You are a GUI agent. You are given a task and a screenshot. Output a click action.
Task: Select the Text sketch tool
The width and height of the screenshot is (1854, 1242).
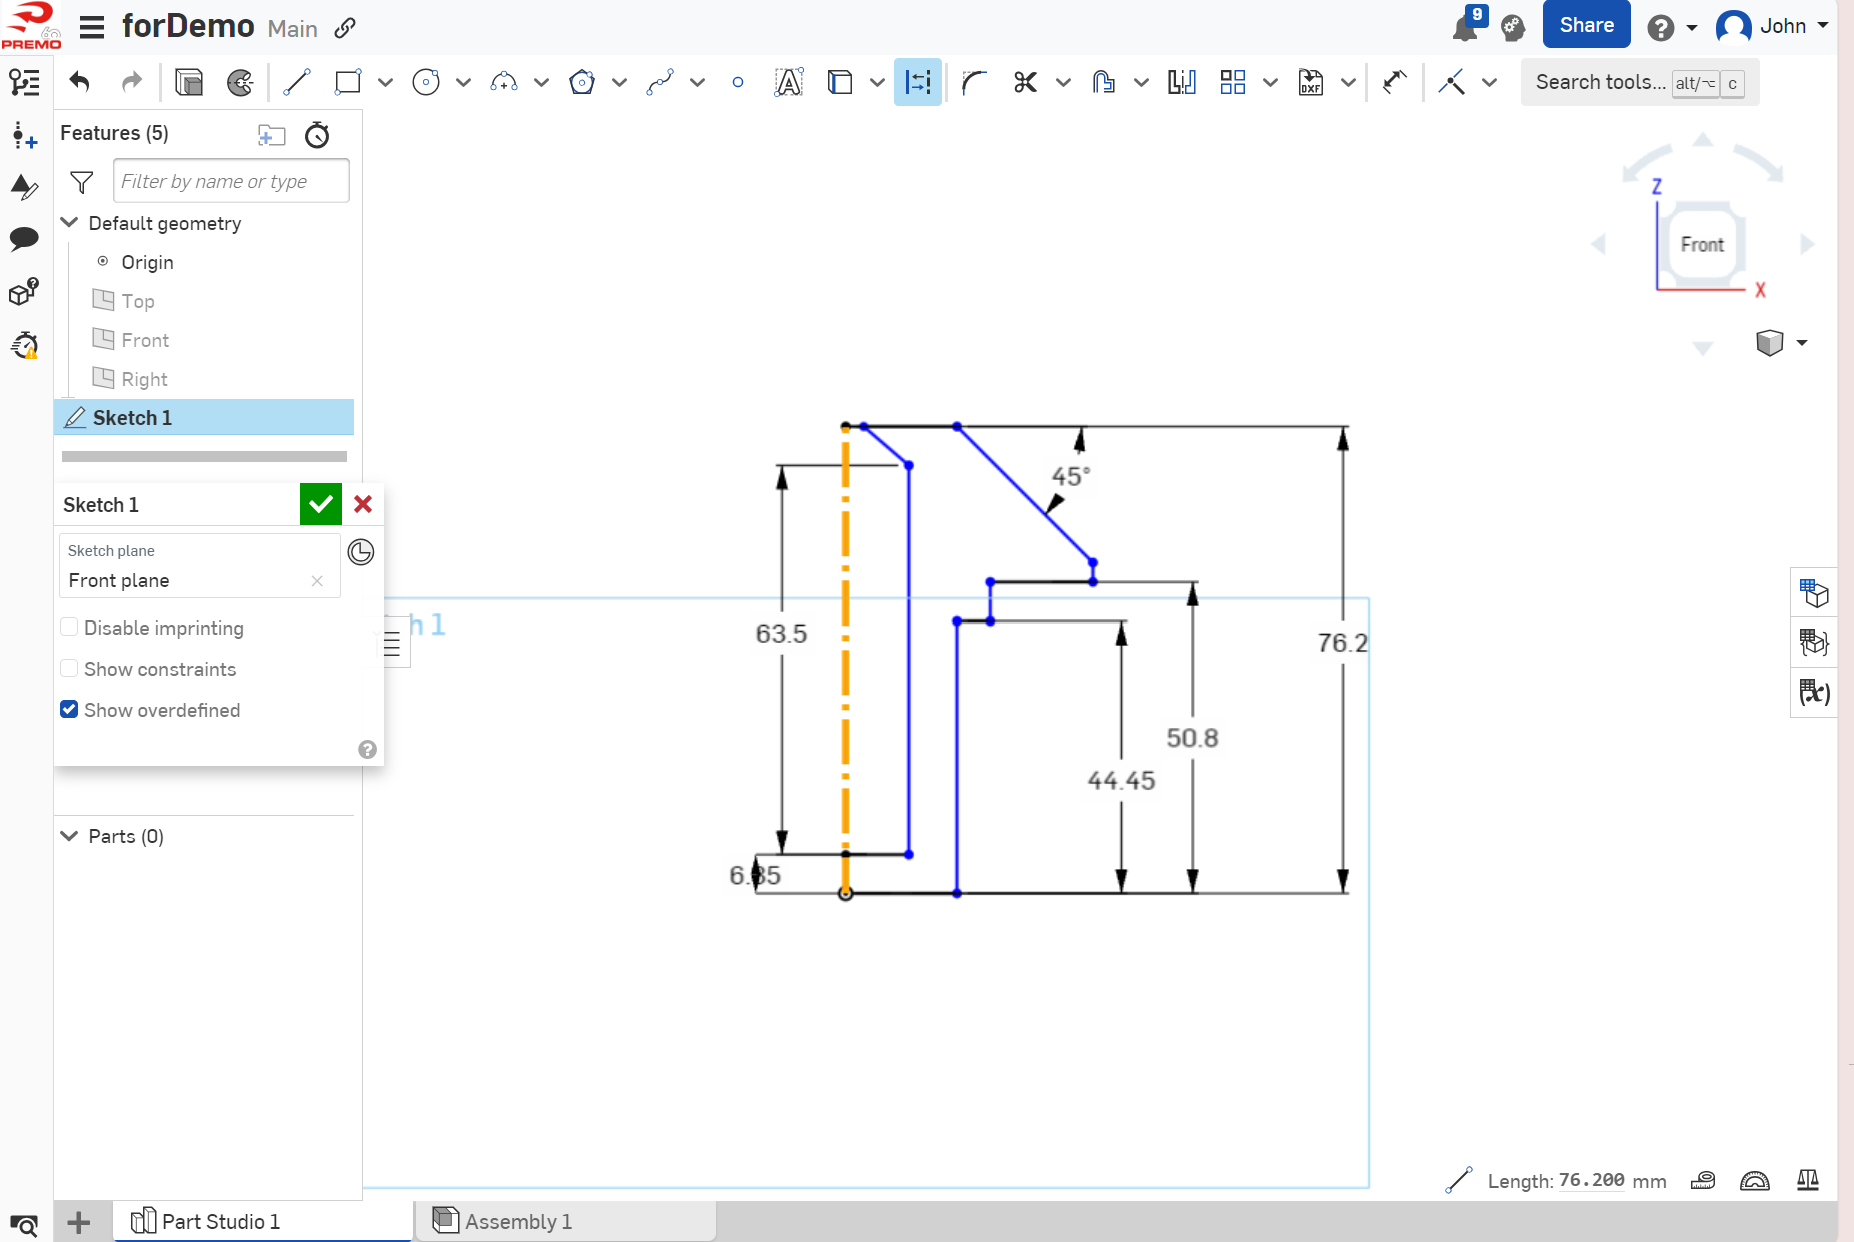point(788,82)
